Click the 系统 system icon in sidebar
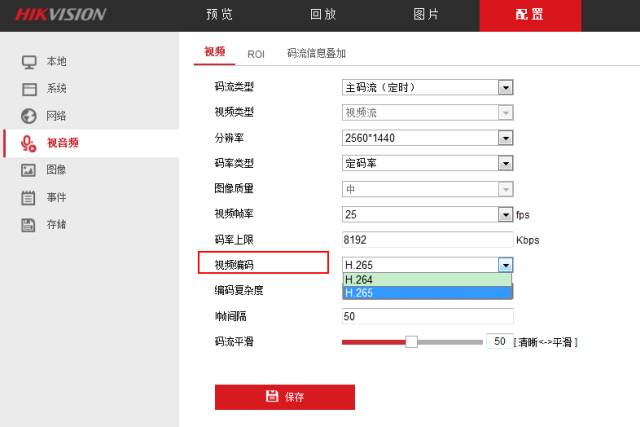Image resolution: width=640 pixels, height=427 pixels. [29, 89]
